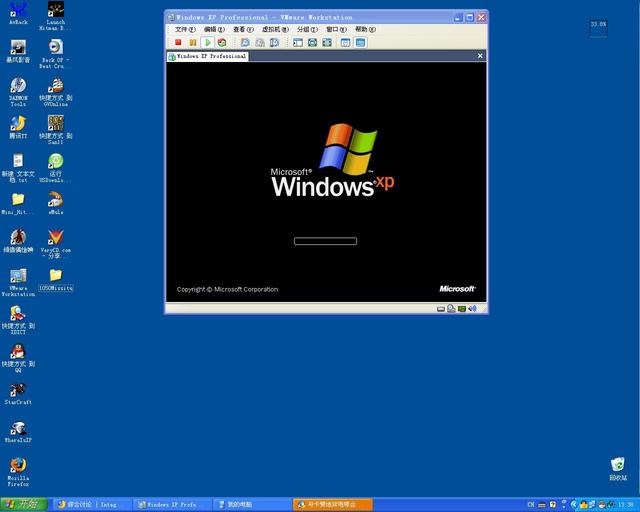Click the AcBack desktop shortcut
The height and width of the screenshot is (512, 640).
tap(18, 13)
